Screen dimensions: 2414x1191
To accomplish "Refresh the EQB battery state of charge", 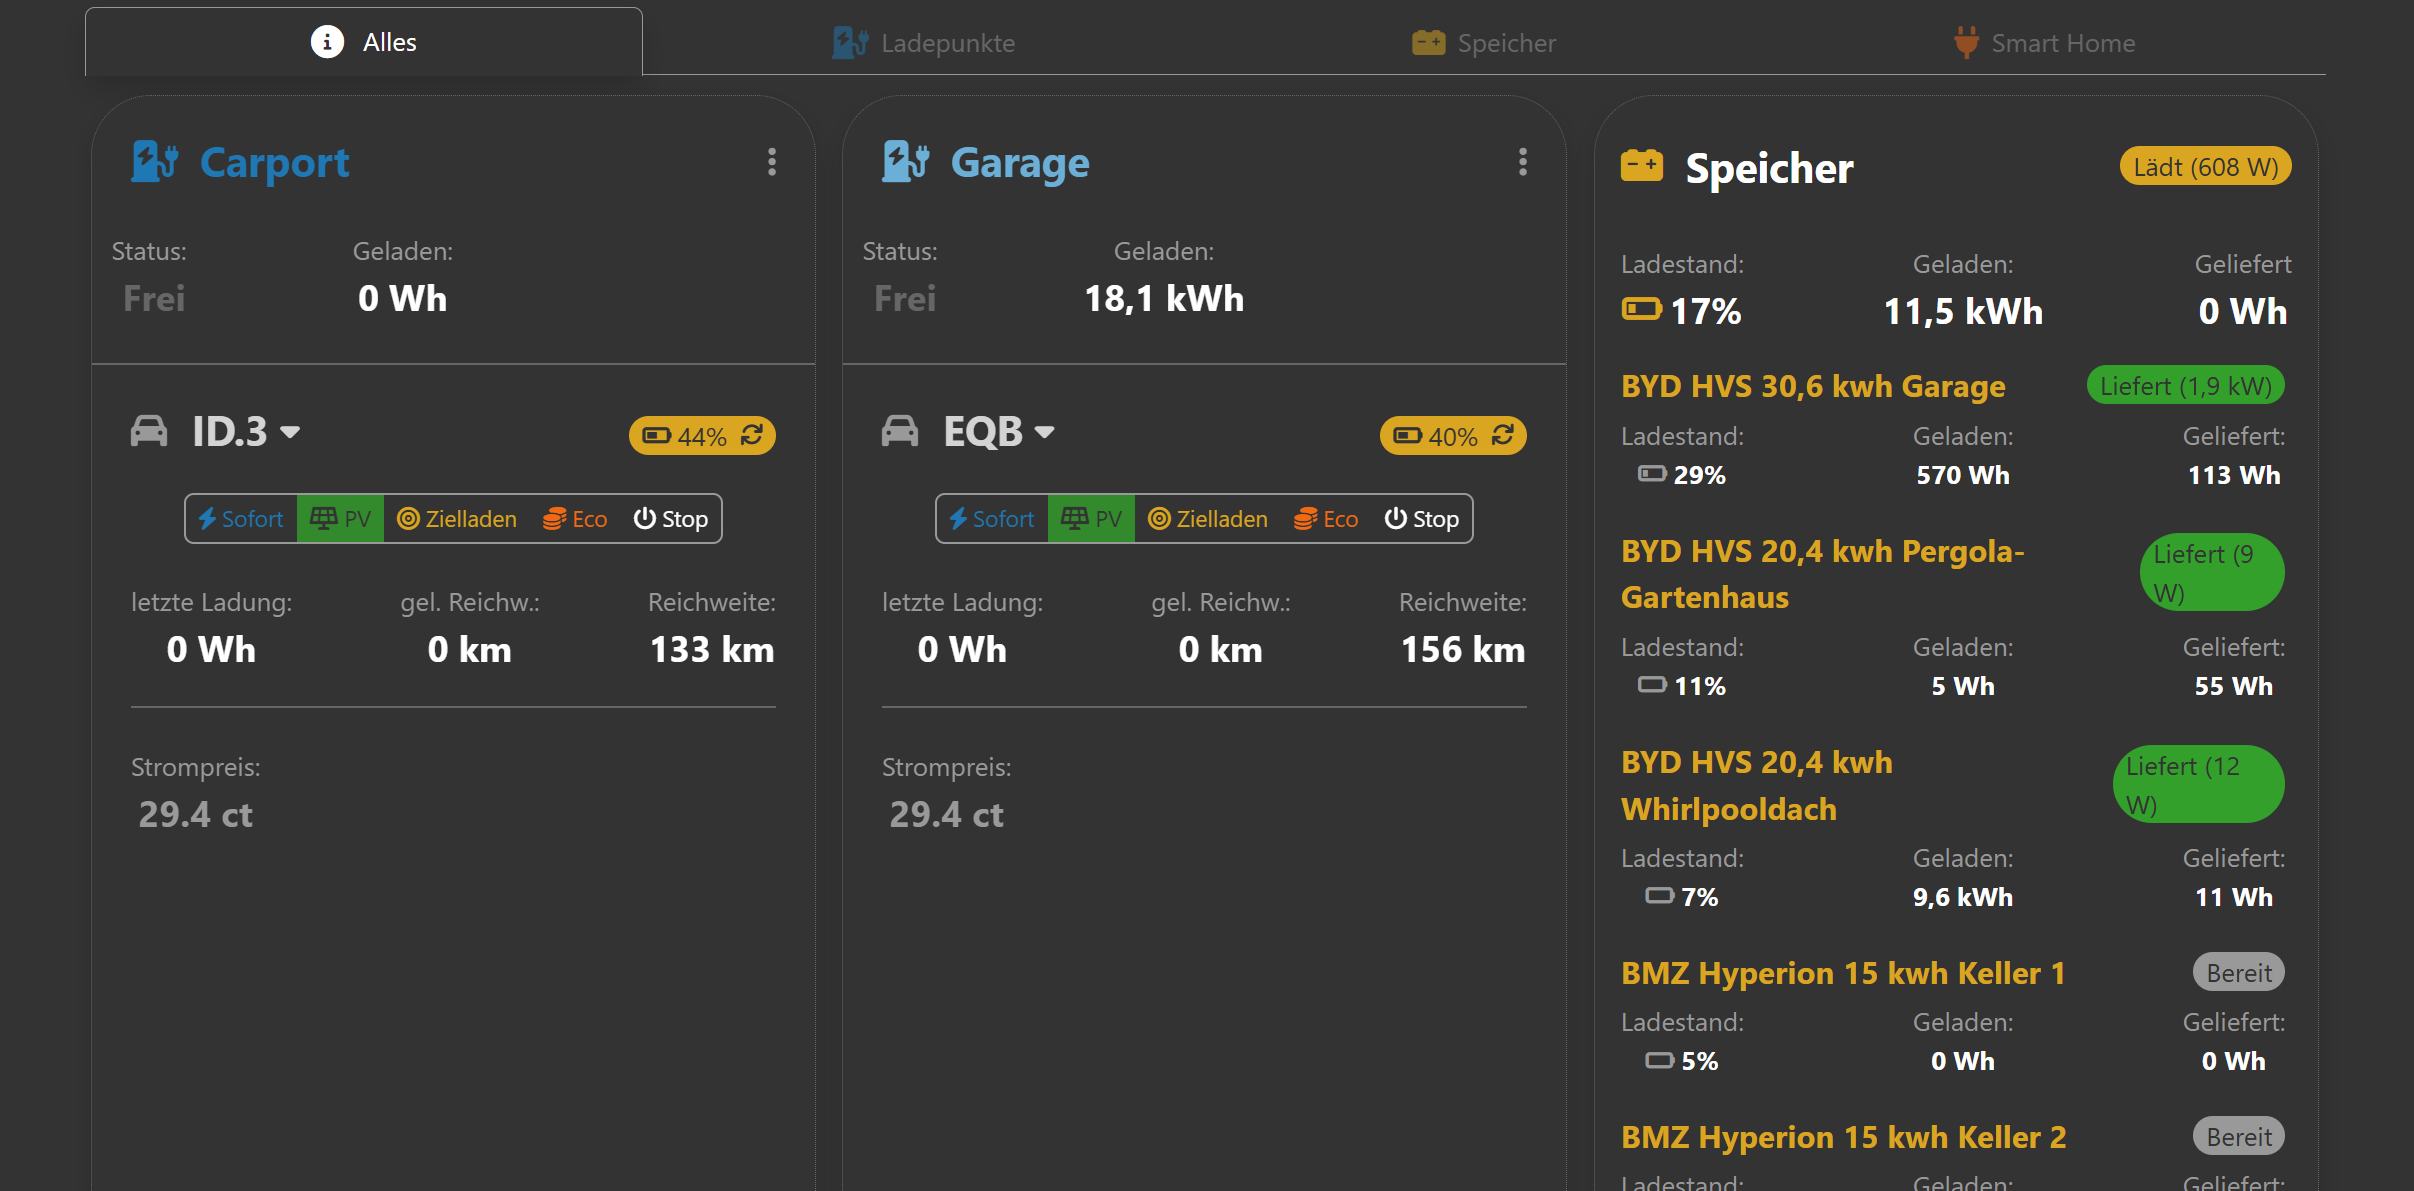I will pos(1503,435).
